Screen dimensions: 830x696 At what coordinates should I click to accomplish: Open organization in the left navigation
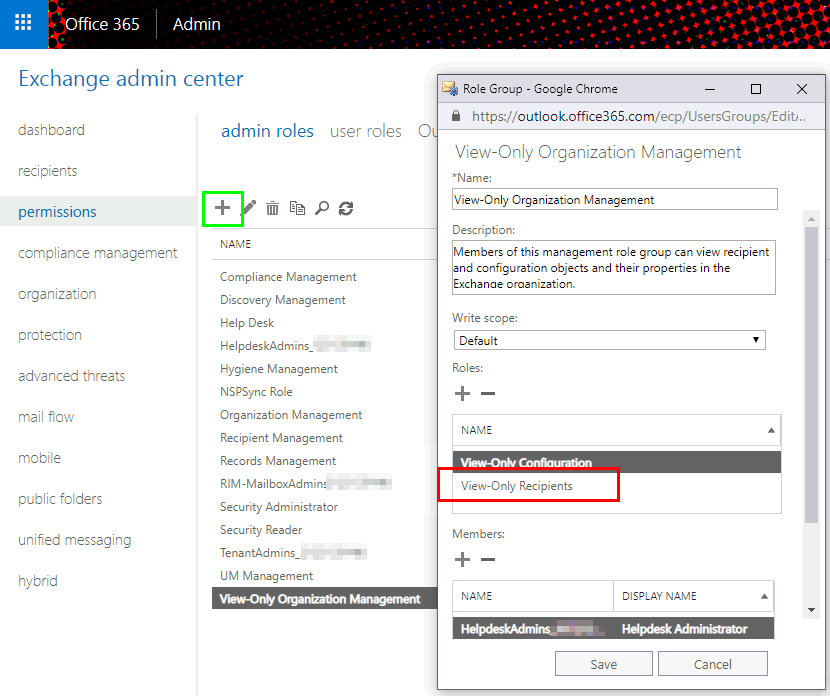57,294
